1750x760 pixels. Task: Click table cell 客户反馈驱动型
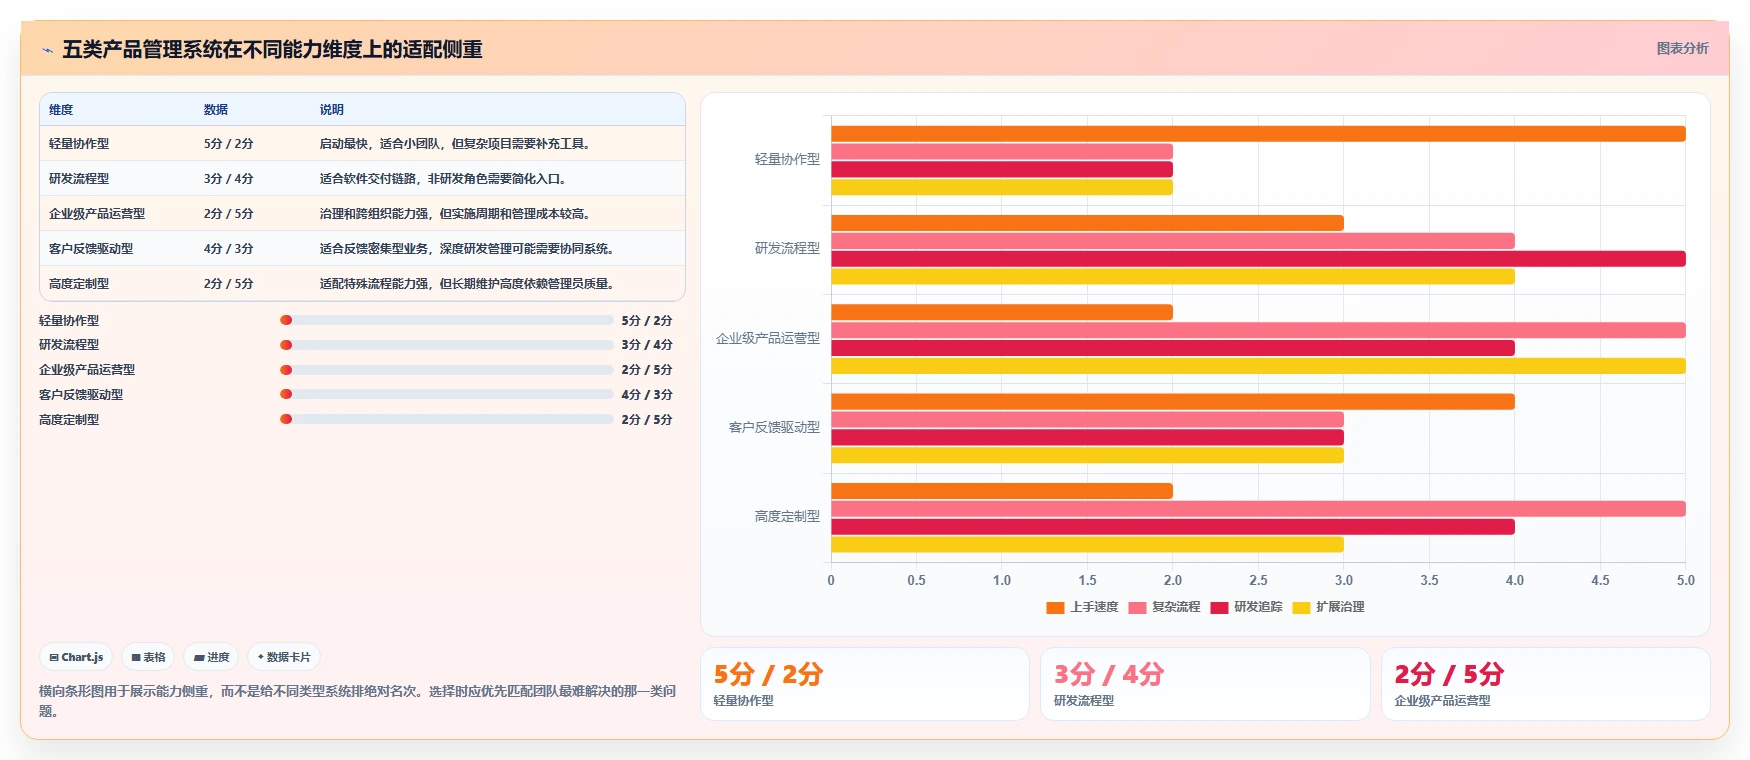(x=91, y=249)
